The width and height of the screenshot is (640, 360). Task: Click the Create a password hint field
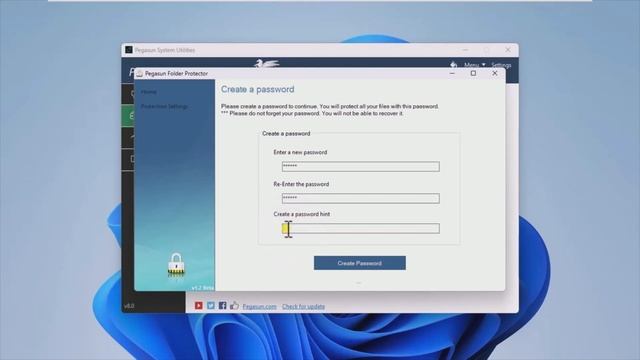tap(360, 228)
